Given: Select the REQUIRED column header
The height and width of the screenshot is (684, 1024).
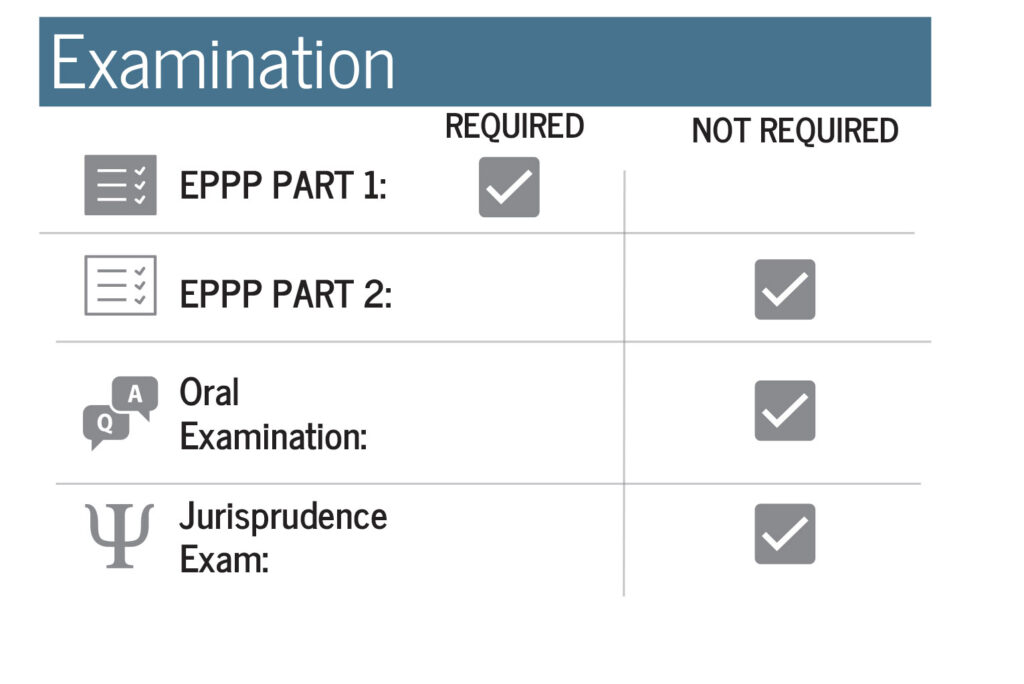Looking at the screenshot, I should click(515, 126).
